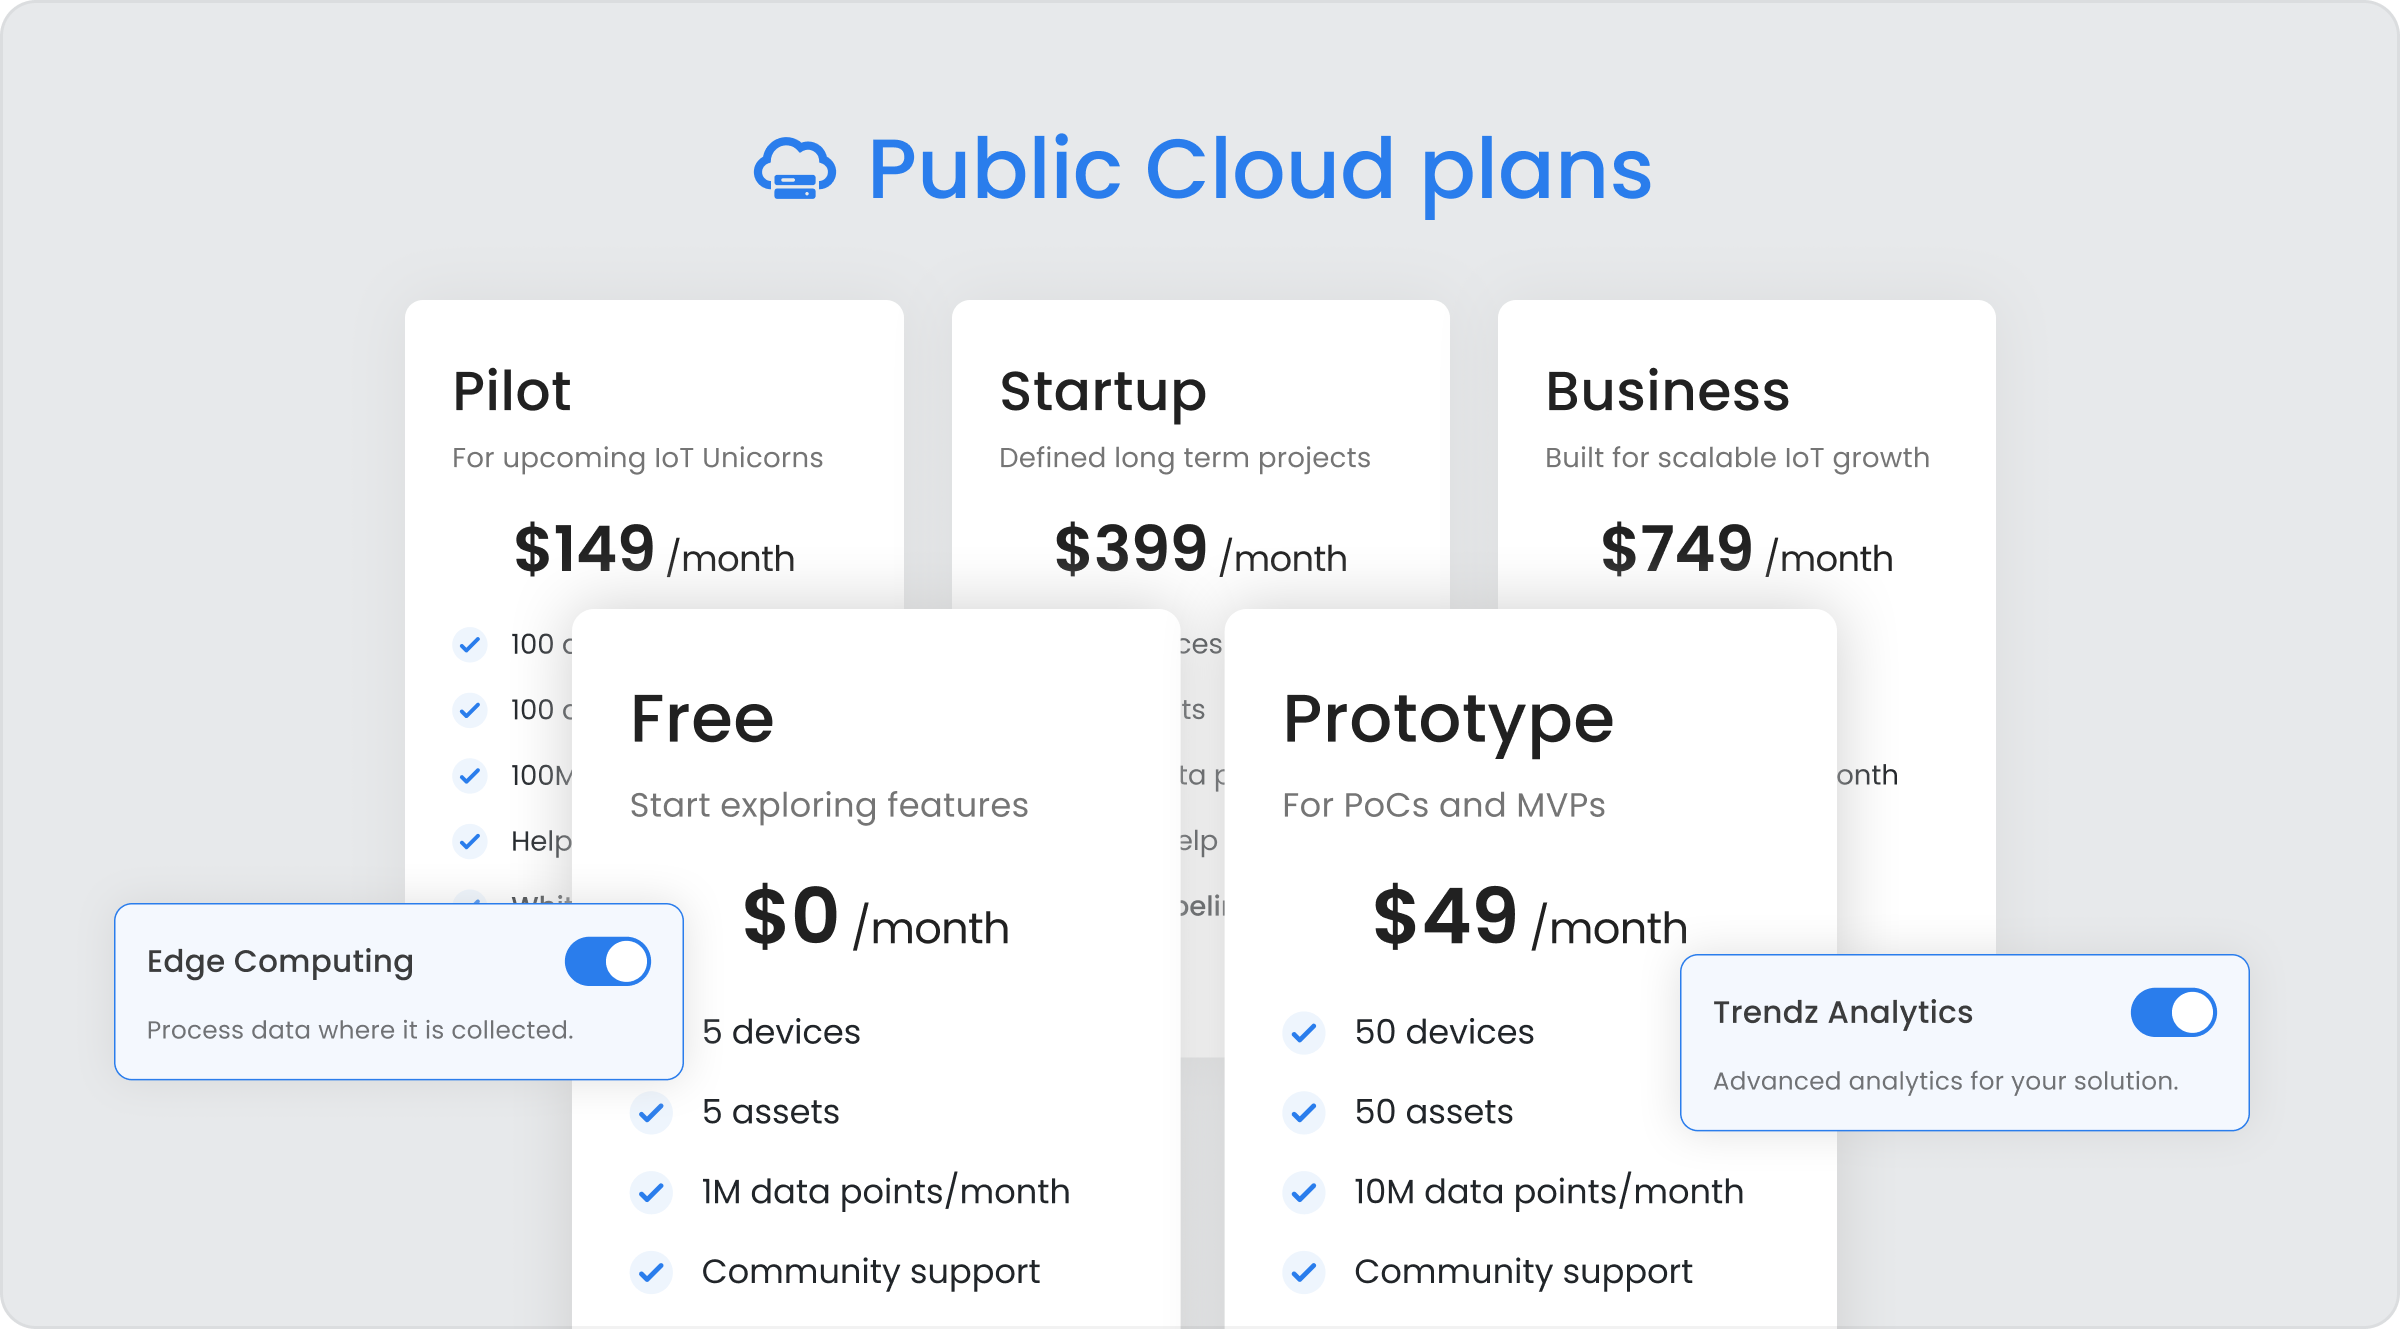Open the Free plan card title
2400x1329 pixels.
(702, 719)
